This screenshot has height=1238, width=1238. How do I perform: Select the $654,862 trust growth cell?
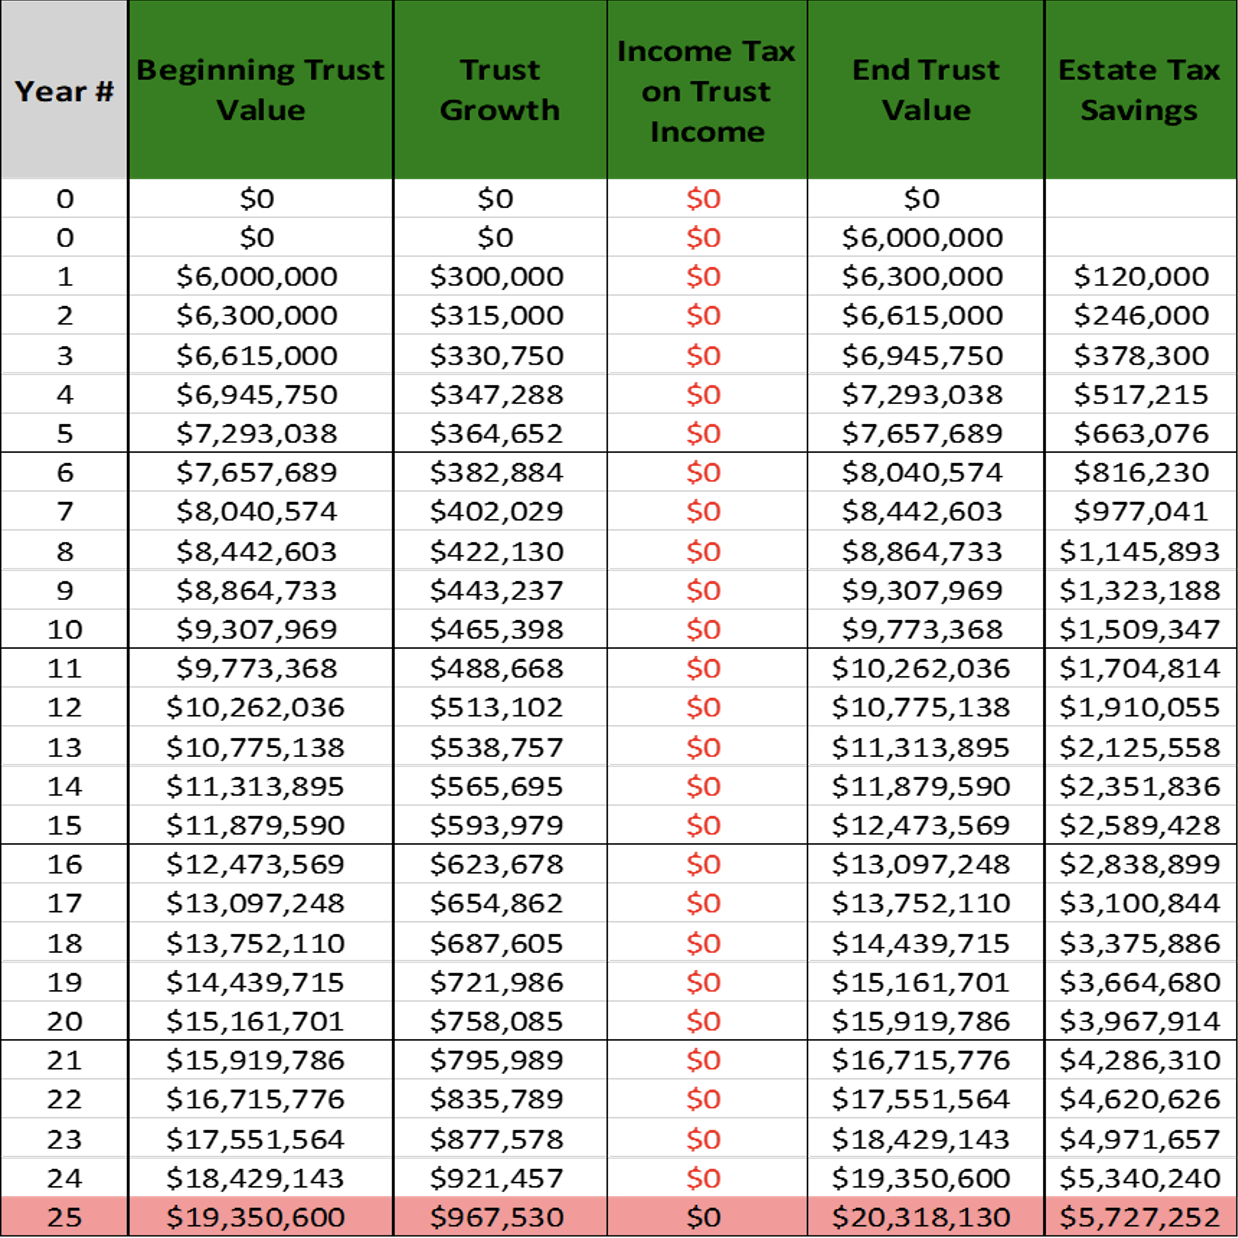pyautogui.click(x=500, y=904)
